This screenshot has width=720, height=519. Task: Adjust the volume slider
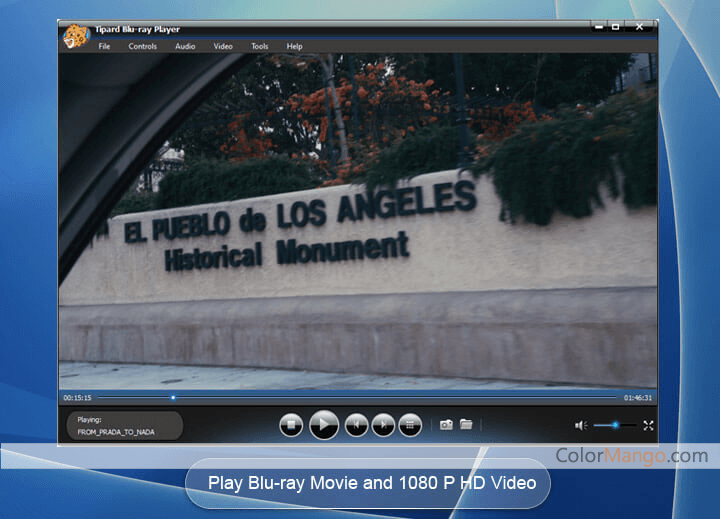tap(614, 425)
